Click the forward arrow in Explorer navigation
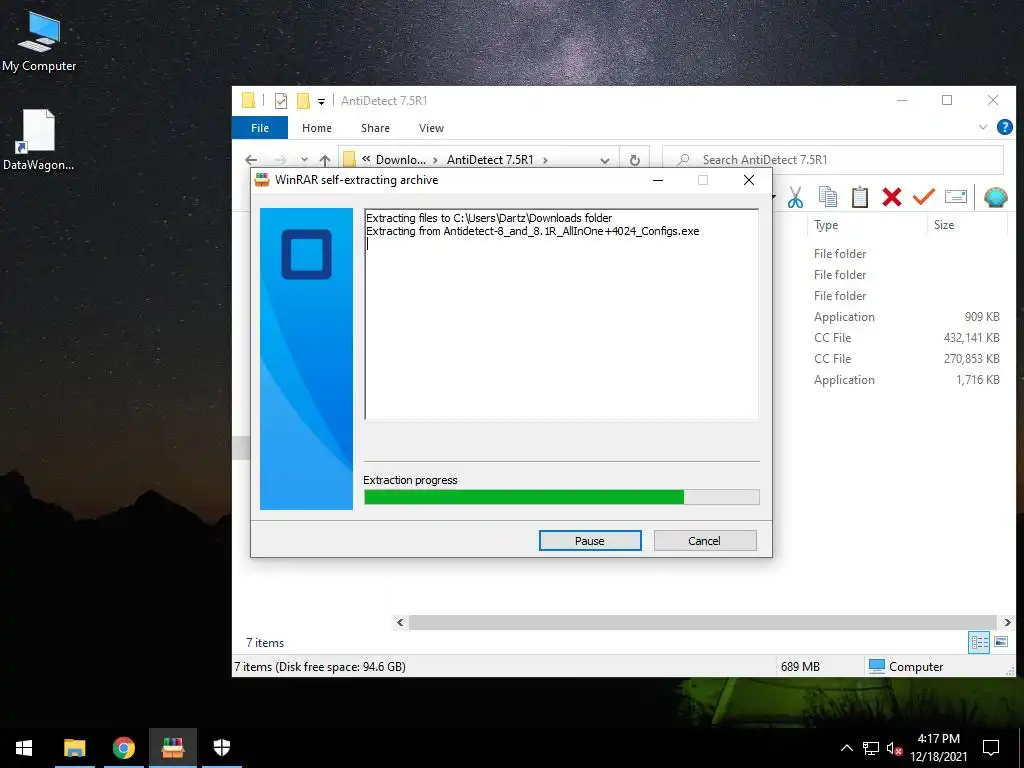The height and width of the screenshot is (768, 1024). tap(281, 160)
